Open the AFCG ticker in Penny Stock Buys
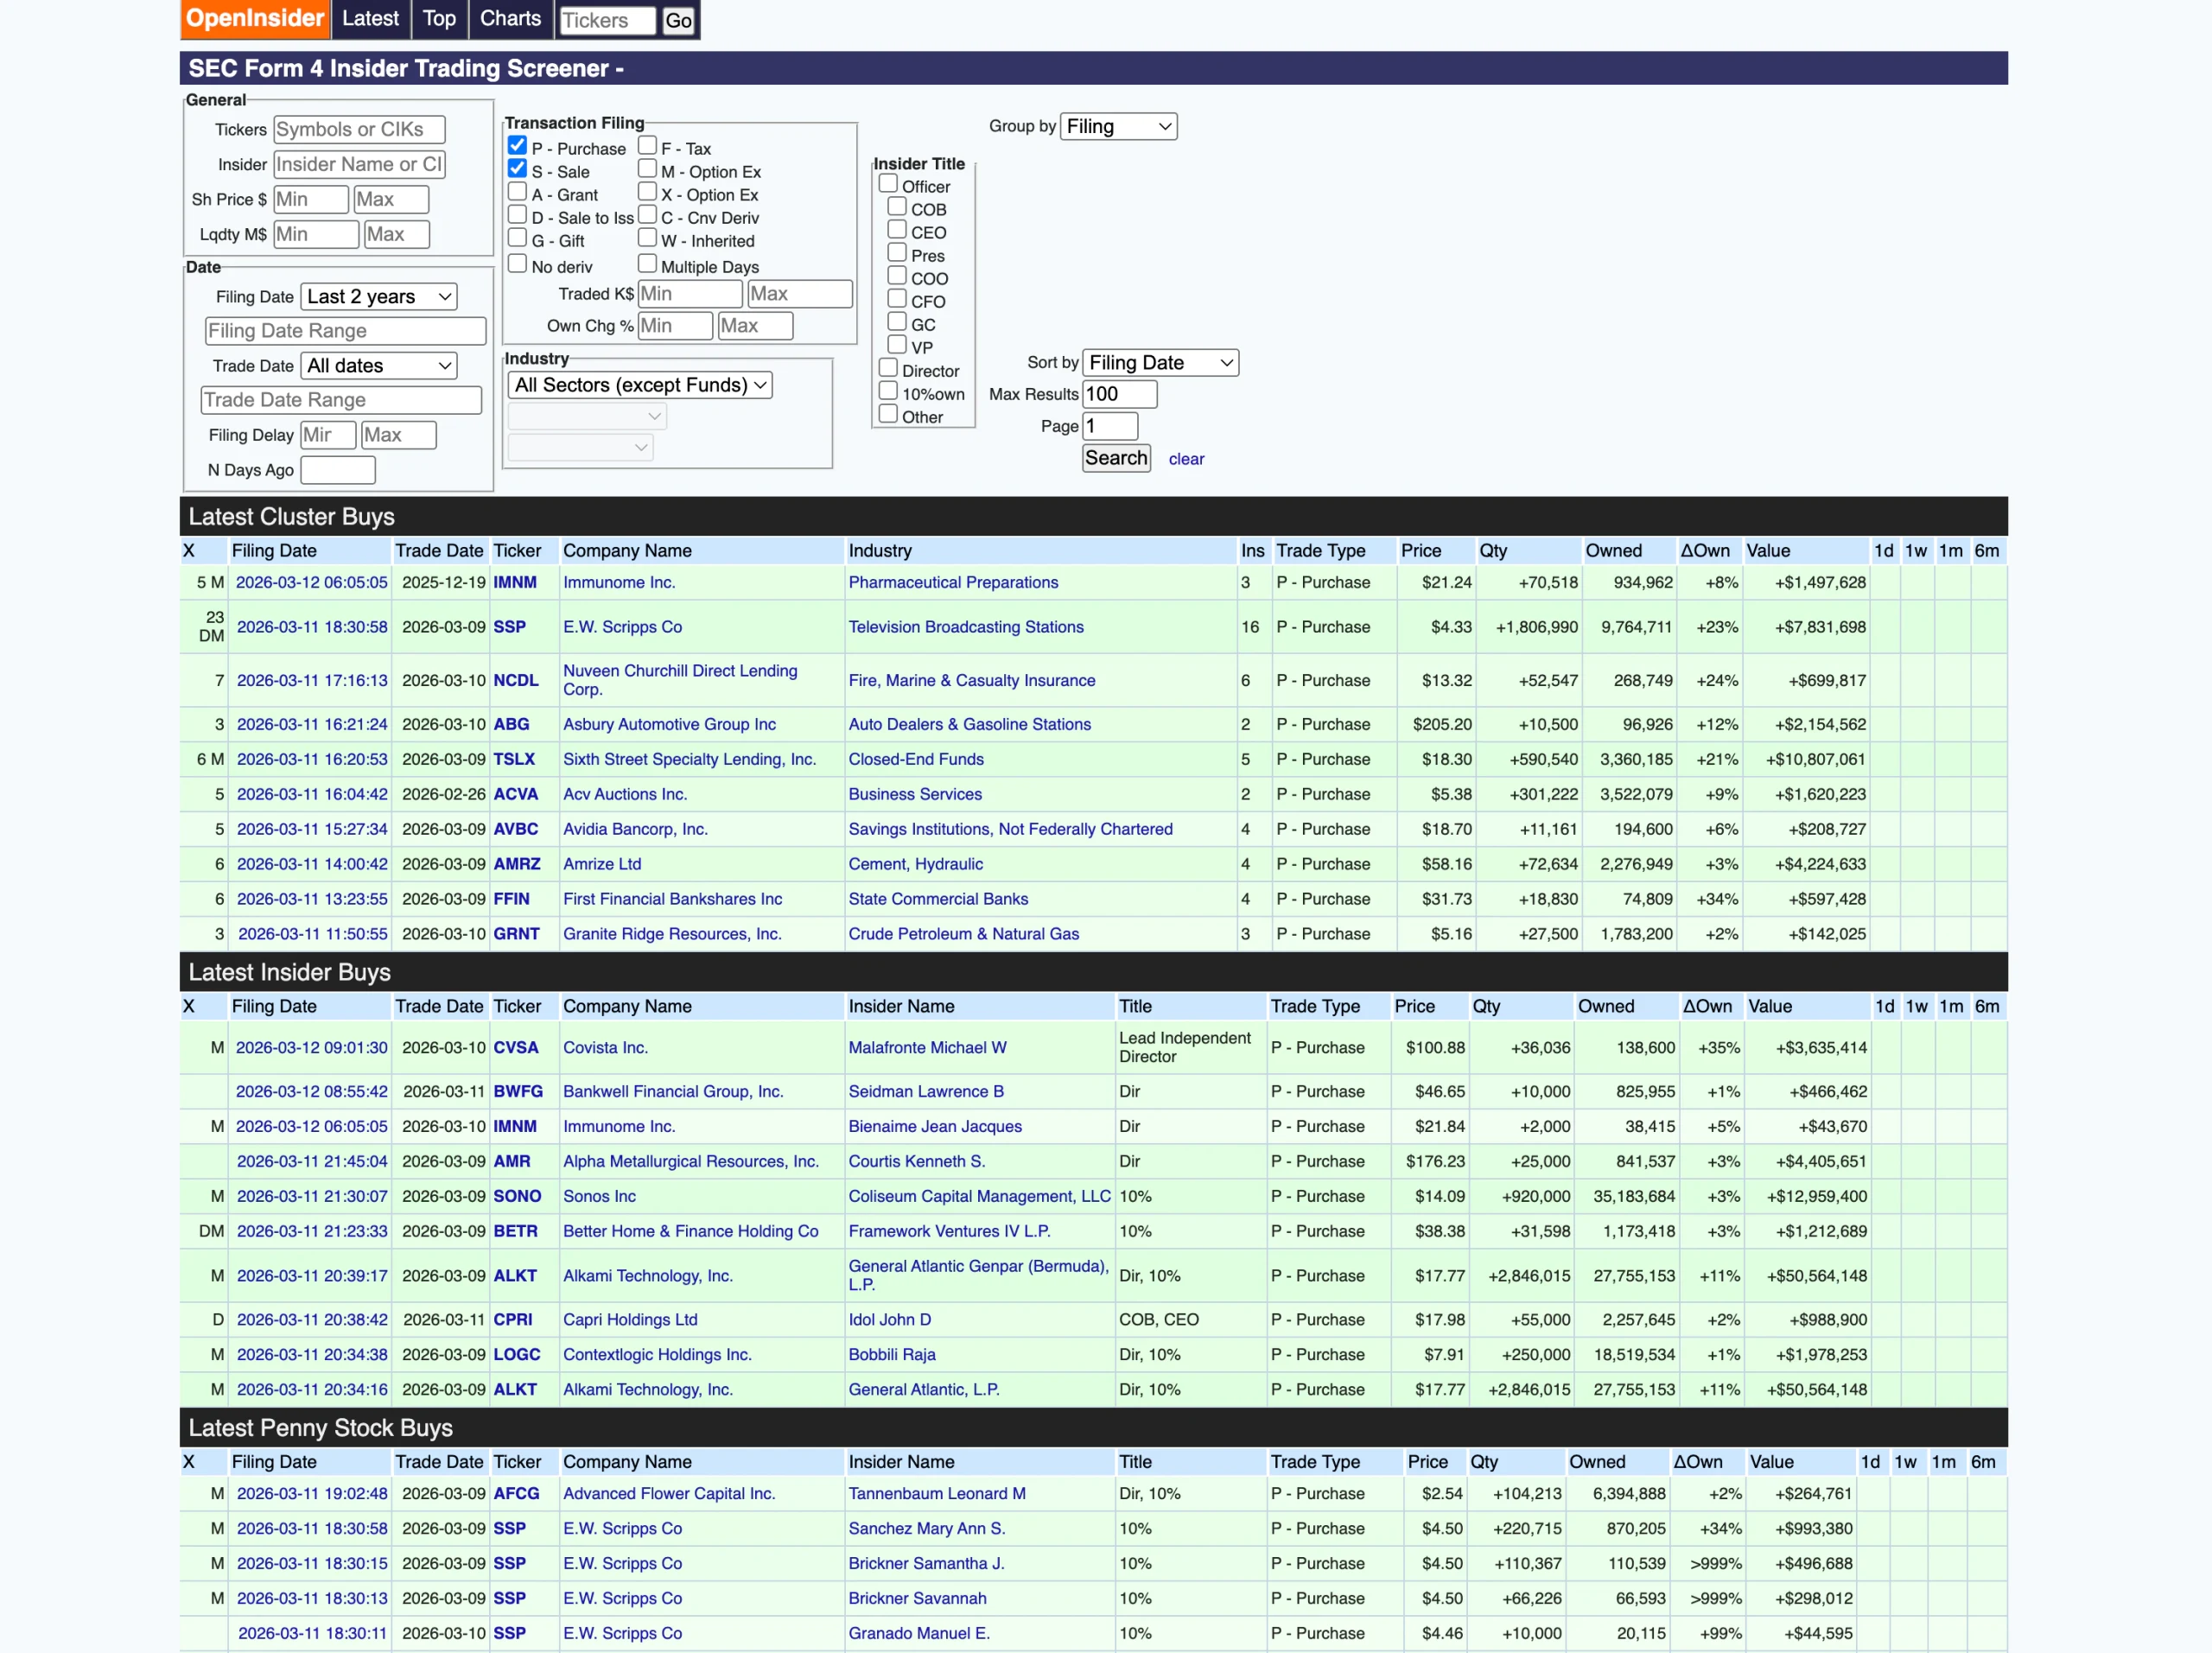Viewport: 2212px width, 1653px height. [516, 1493]
